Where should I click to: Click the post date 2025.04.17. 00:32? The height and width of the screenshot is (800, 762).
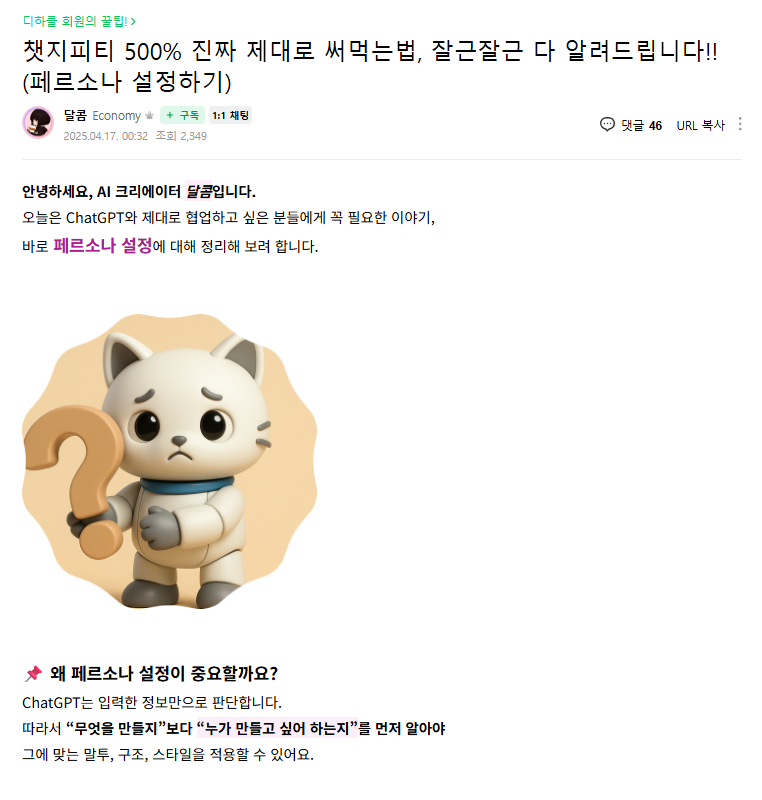(106, 136)
